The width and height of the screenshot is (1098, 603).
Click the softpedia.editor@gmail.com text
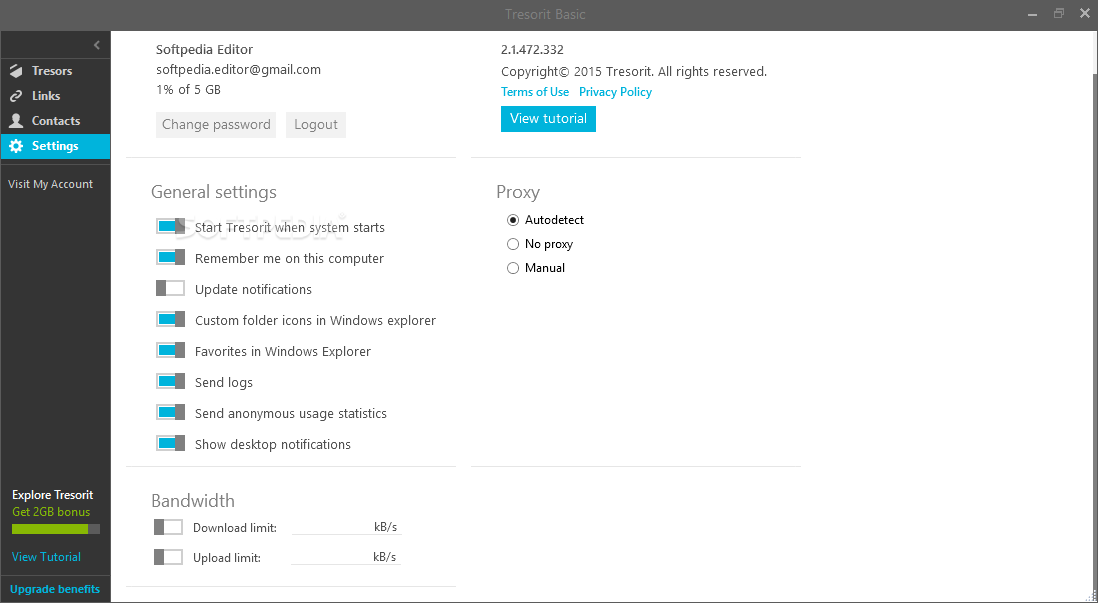click(238, 69)
